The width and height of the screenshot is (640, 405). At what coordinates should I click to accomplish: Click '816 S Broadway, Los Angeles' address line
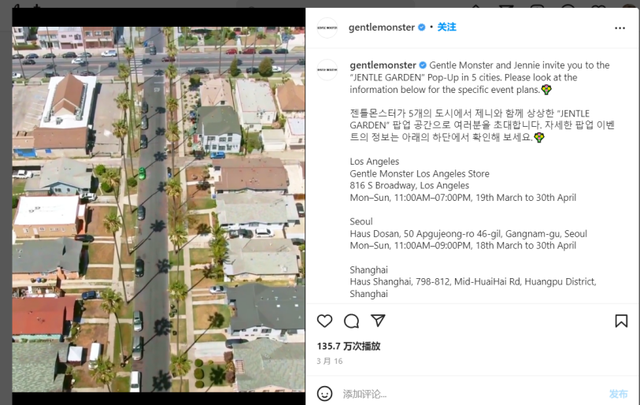409,185
